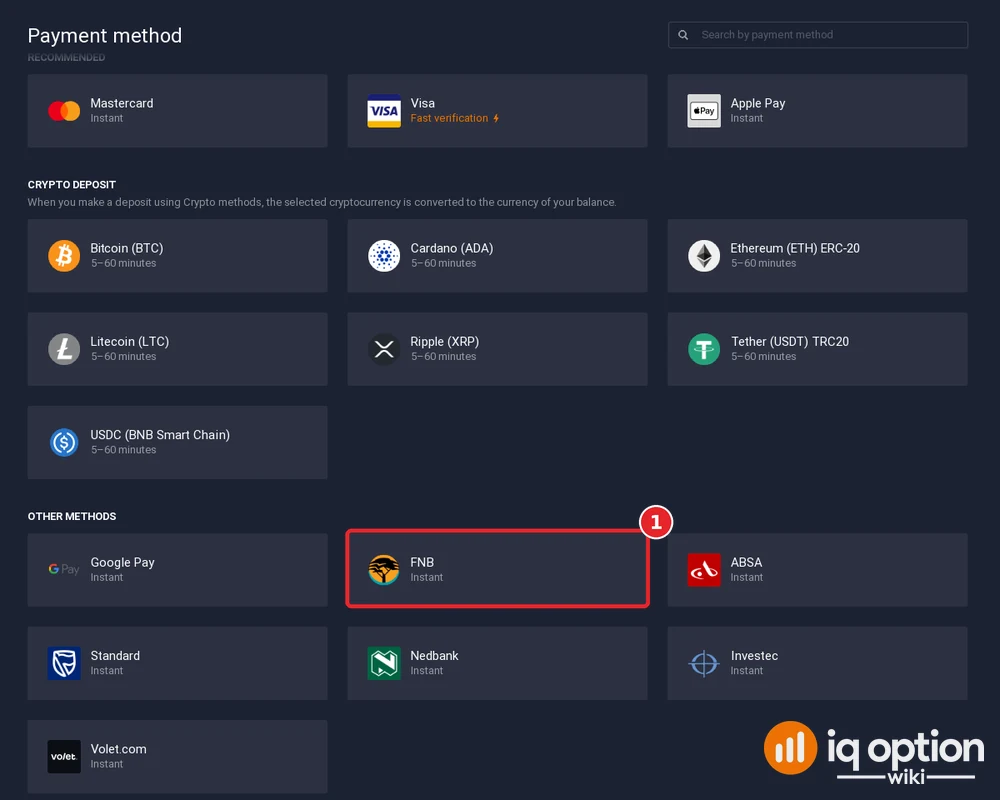
Task: Click the 'Instant' label under Apple Pay
Action: point(747,118)
